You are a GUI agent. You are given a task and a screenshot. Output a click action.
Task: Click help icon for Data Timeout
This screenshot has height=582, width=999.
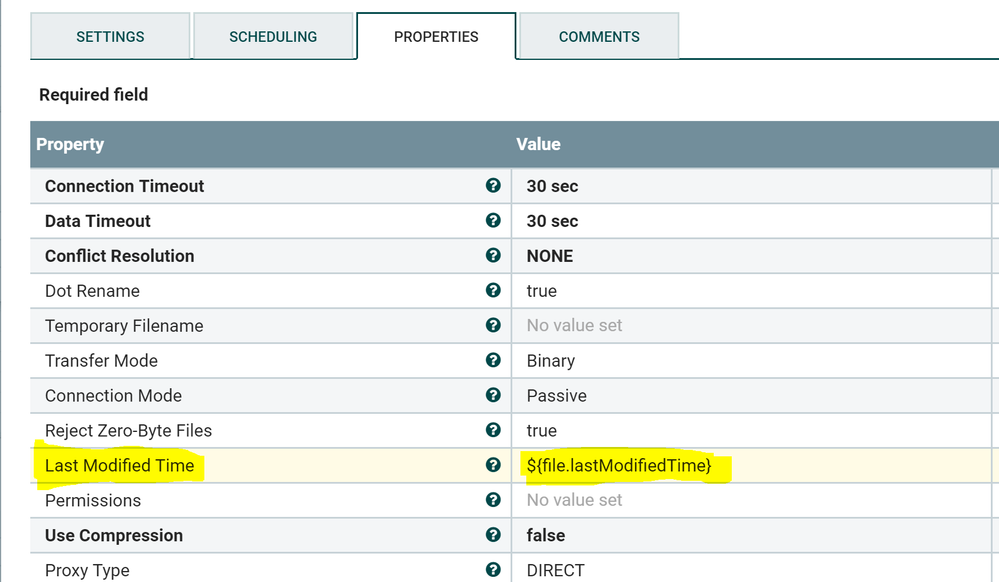[x=493, y=221]
